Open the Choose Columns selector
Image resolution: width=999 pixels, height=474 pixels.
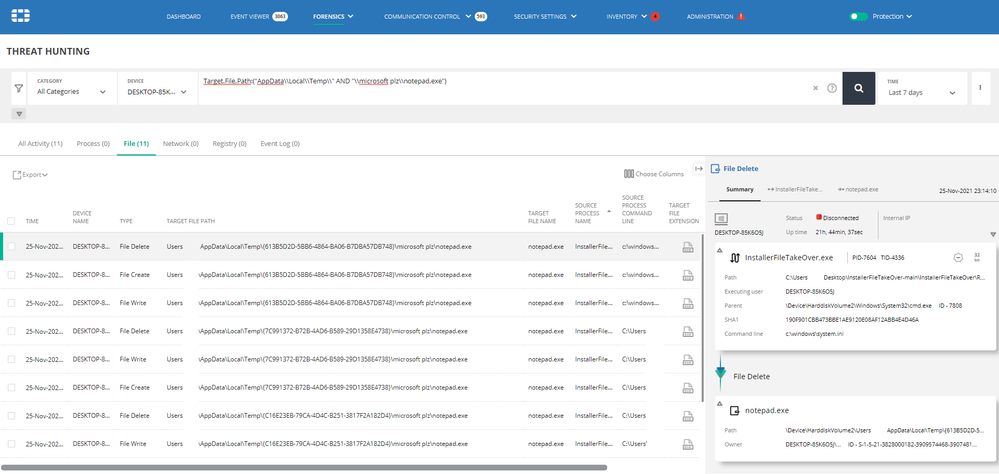(654, 174)
